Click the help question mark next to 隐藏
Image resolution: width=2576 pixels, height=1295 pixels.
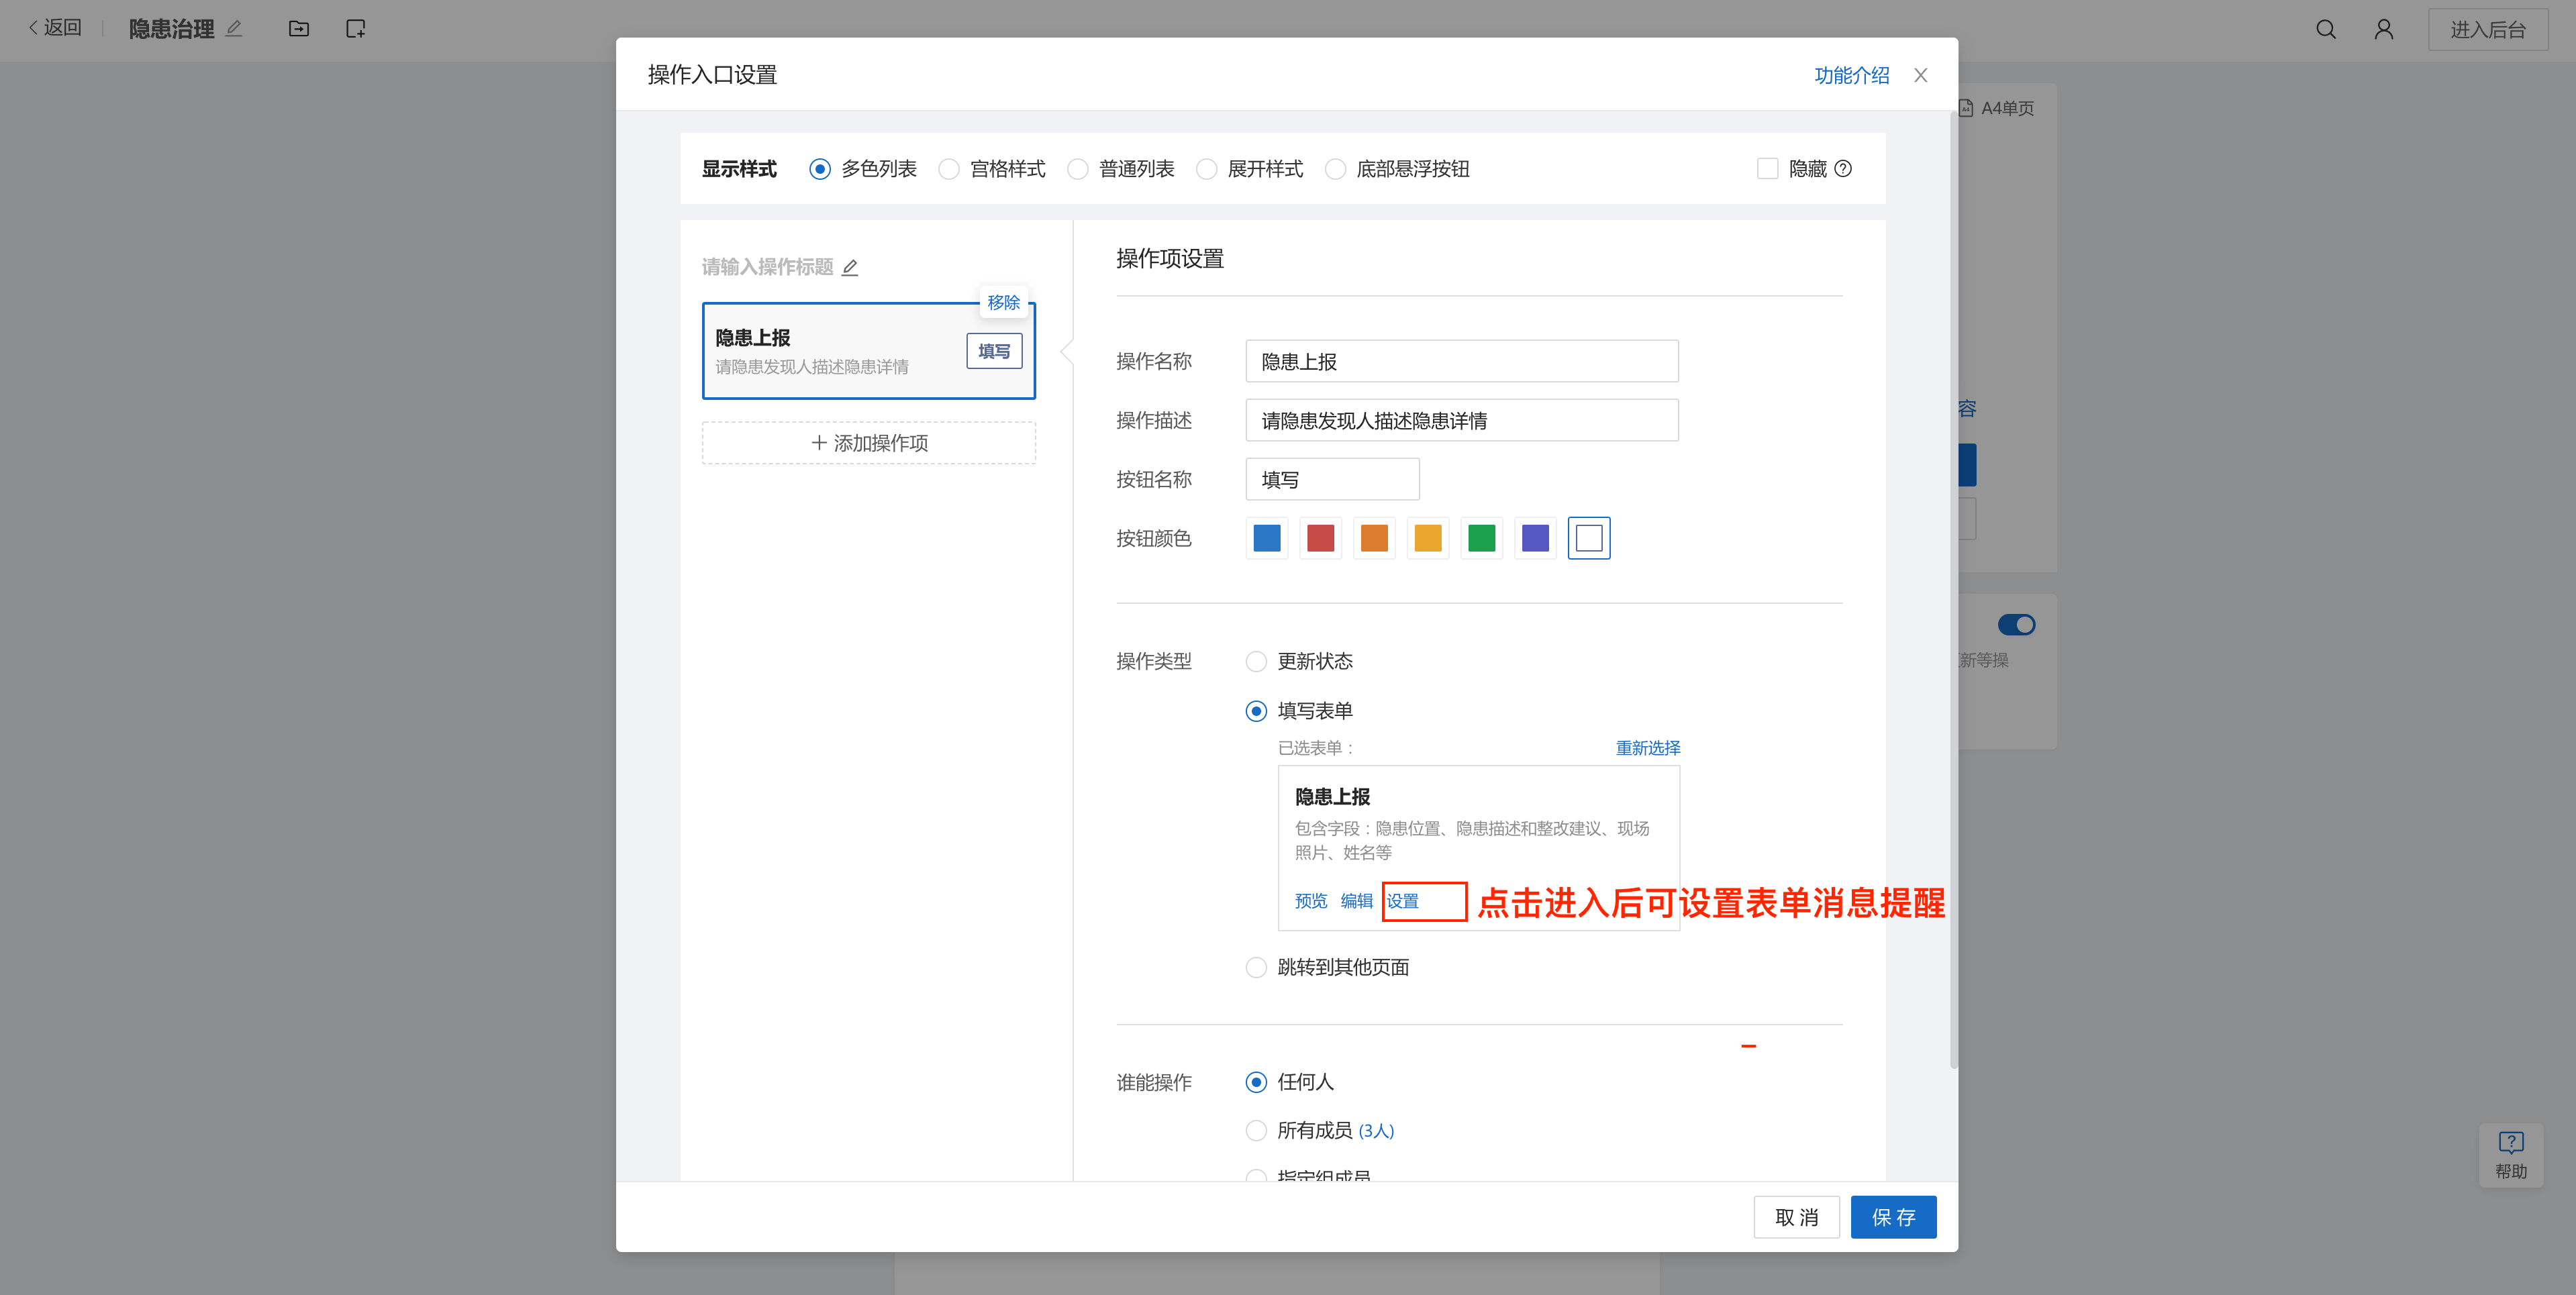click(1843, 169)
